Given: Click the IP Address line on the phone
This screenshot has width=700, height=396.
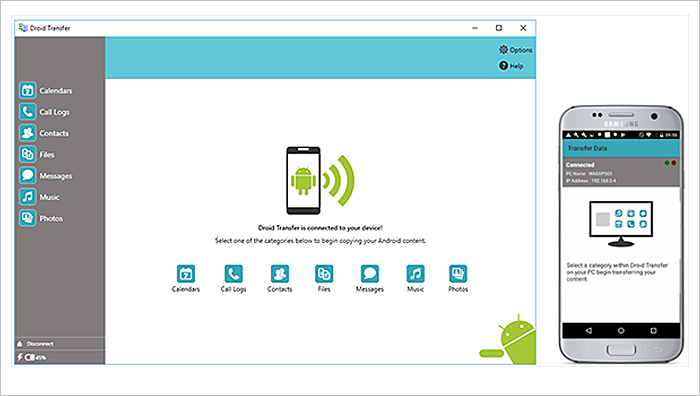Looking at the screenshot, I should pos(591,181).
